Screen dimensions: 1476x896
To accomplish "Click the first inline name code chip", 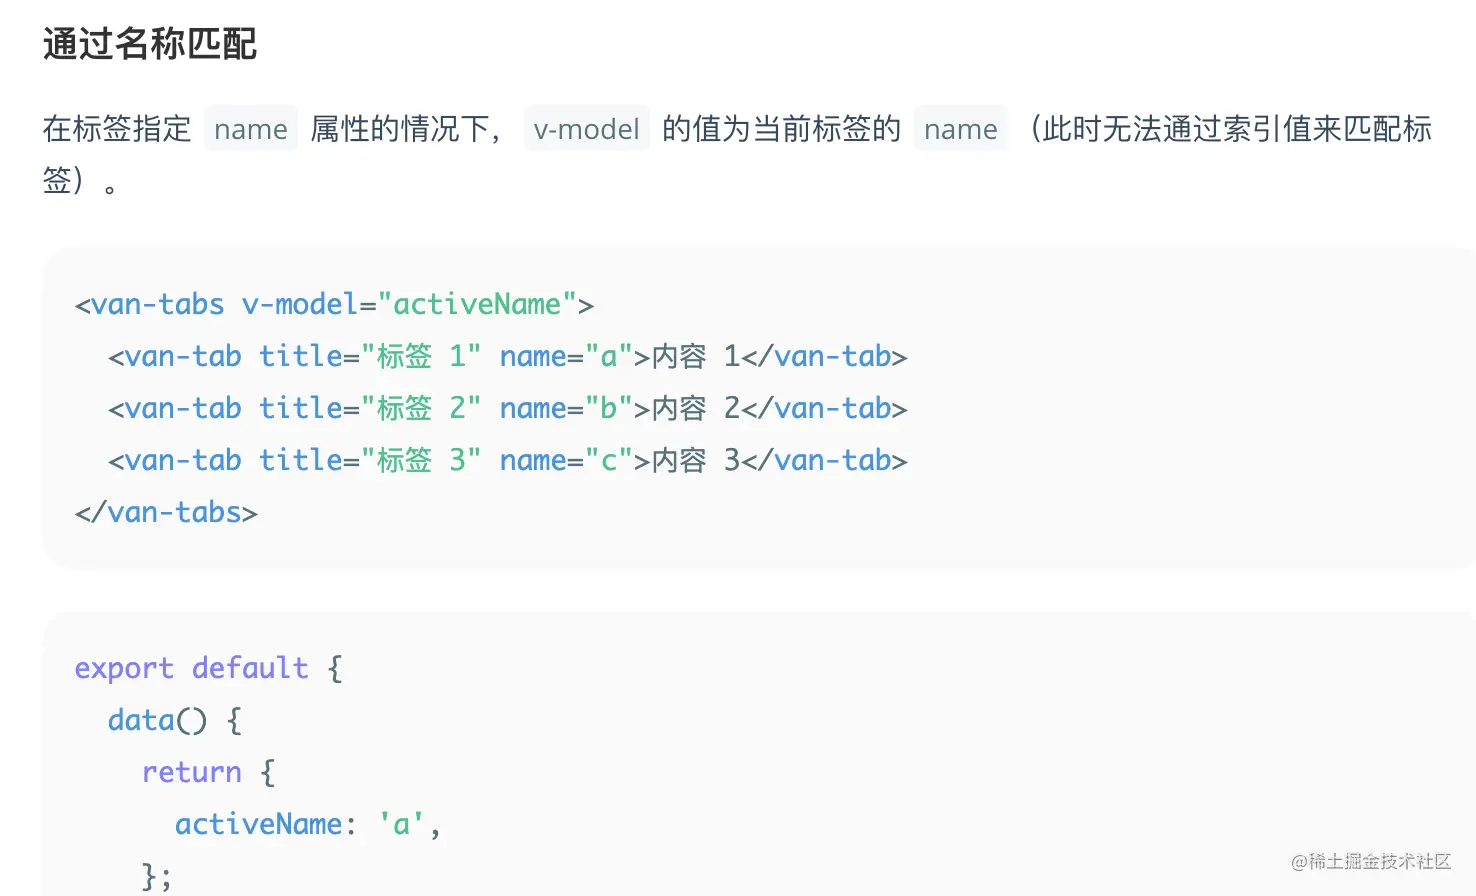I will (x=250, y=129).
